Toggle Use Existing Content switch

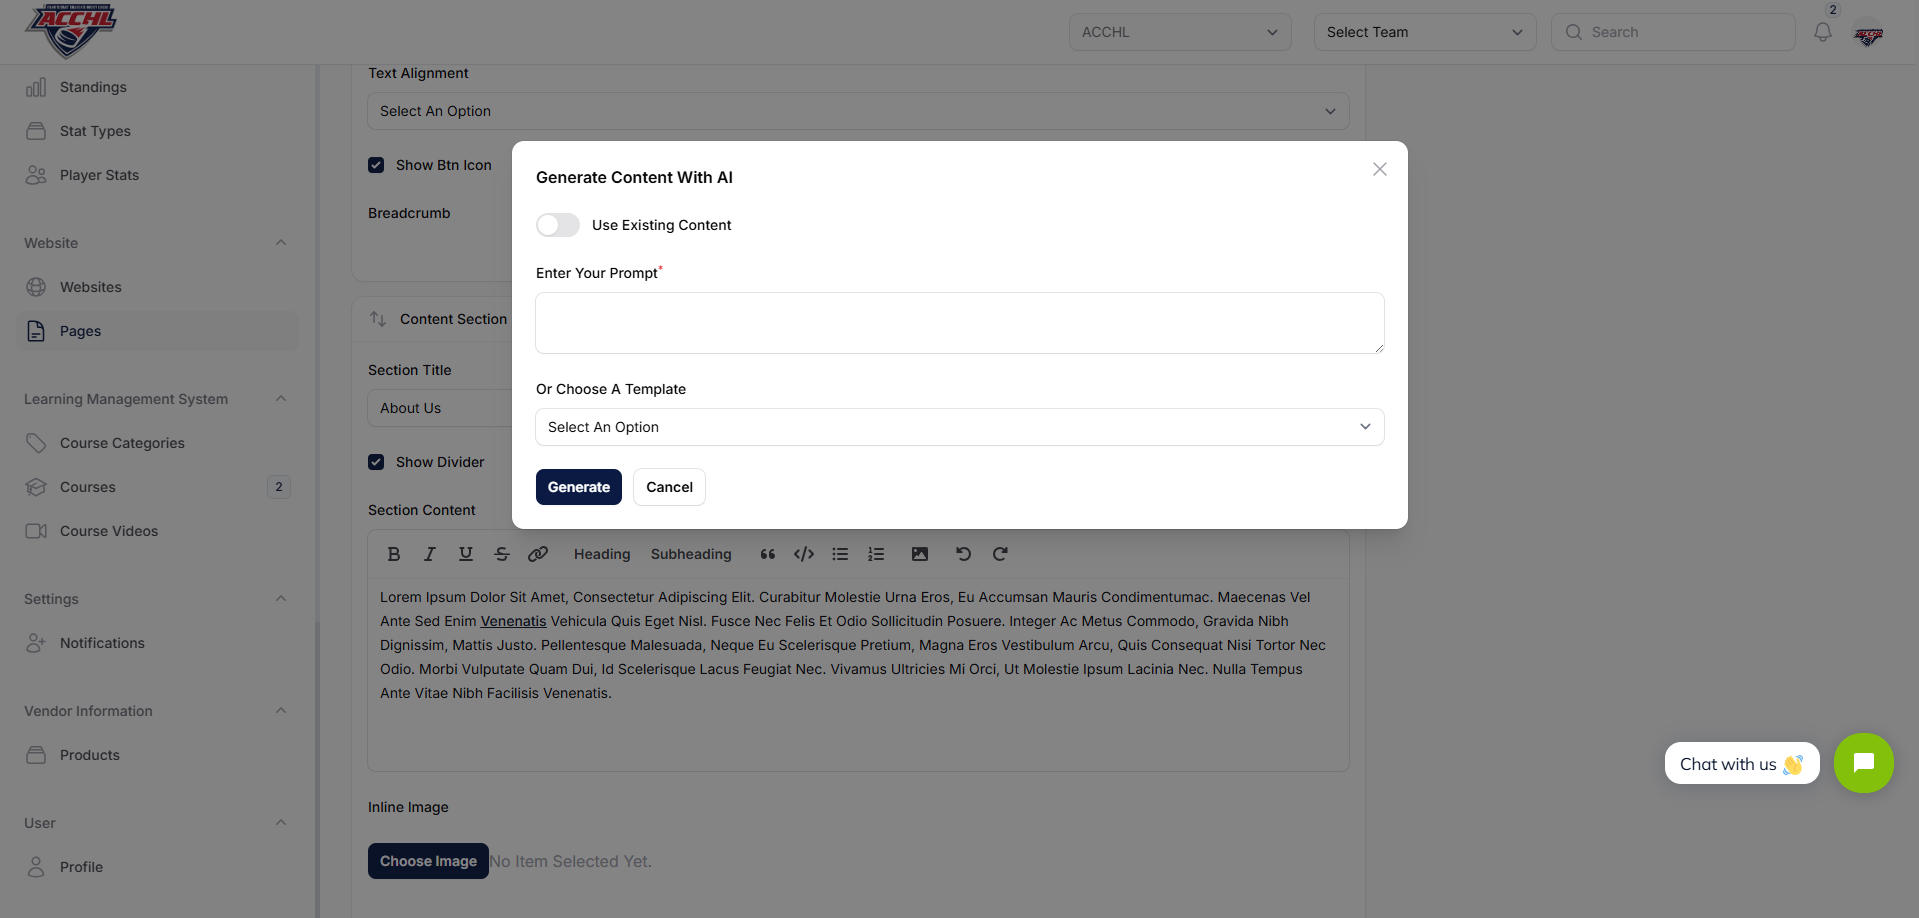(x=558, y=225)
